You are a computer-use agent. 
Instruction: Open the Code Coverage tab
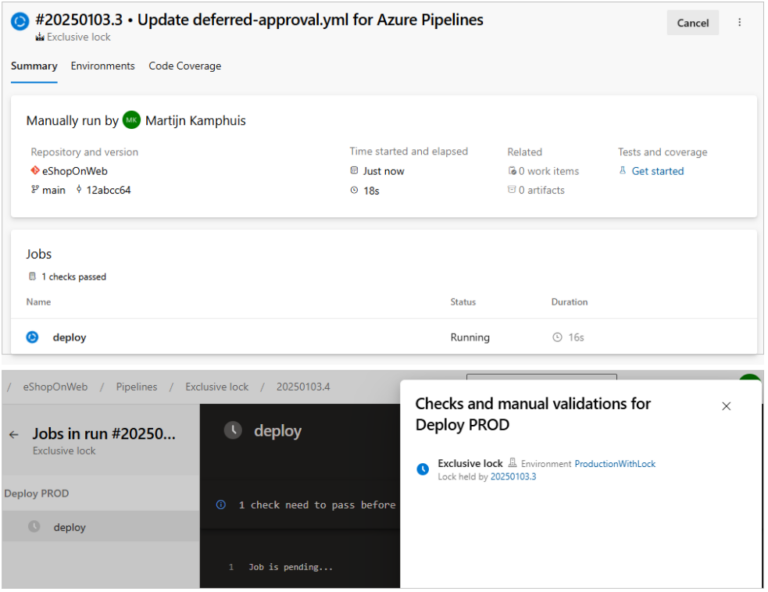(x=185, y=66)
